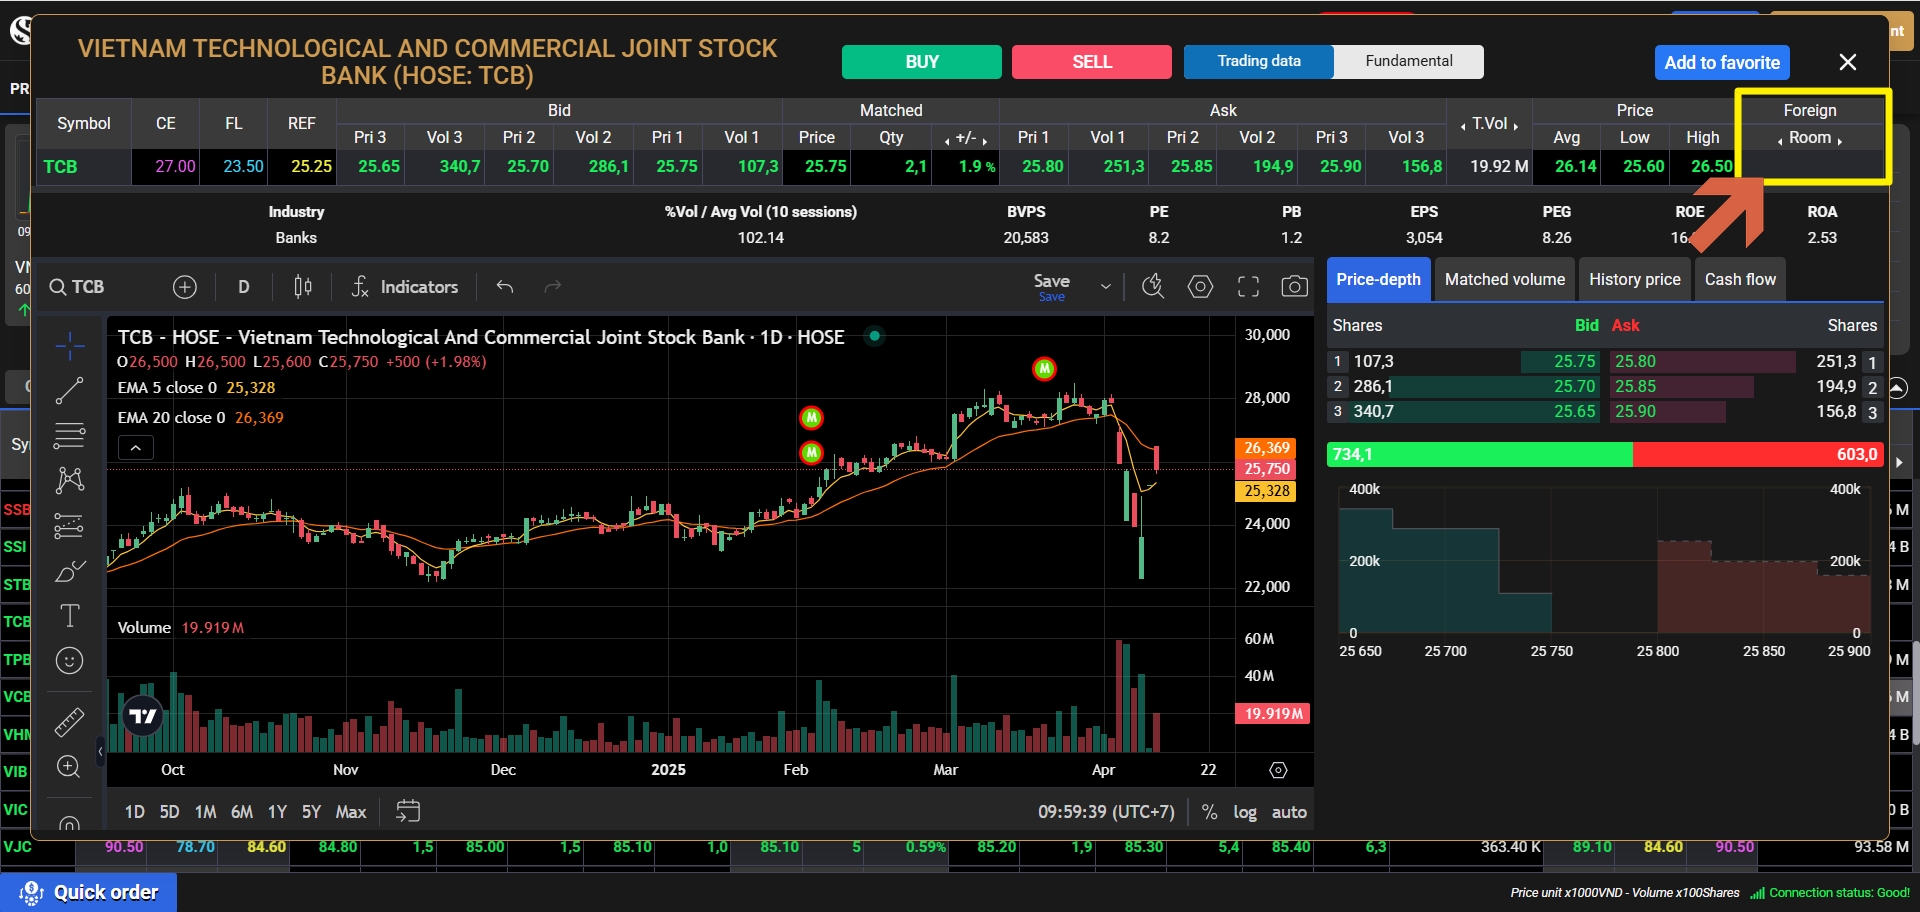
Task: Set chart range to 1D
Action: pyautogui.click(x=135, y=812)
